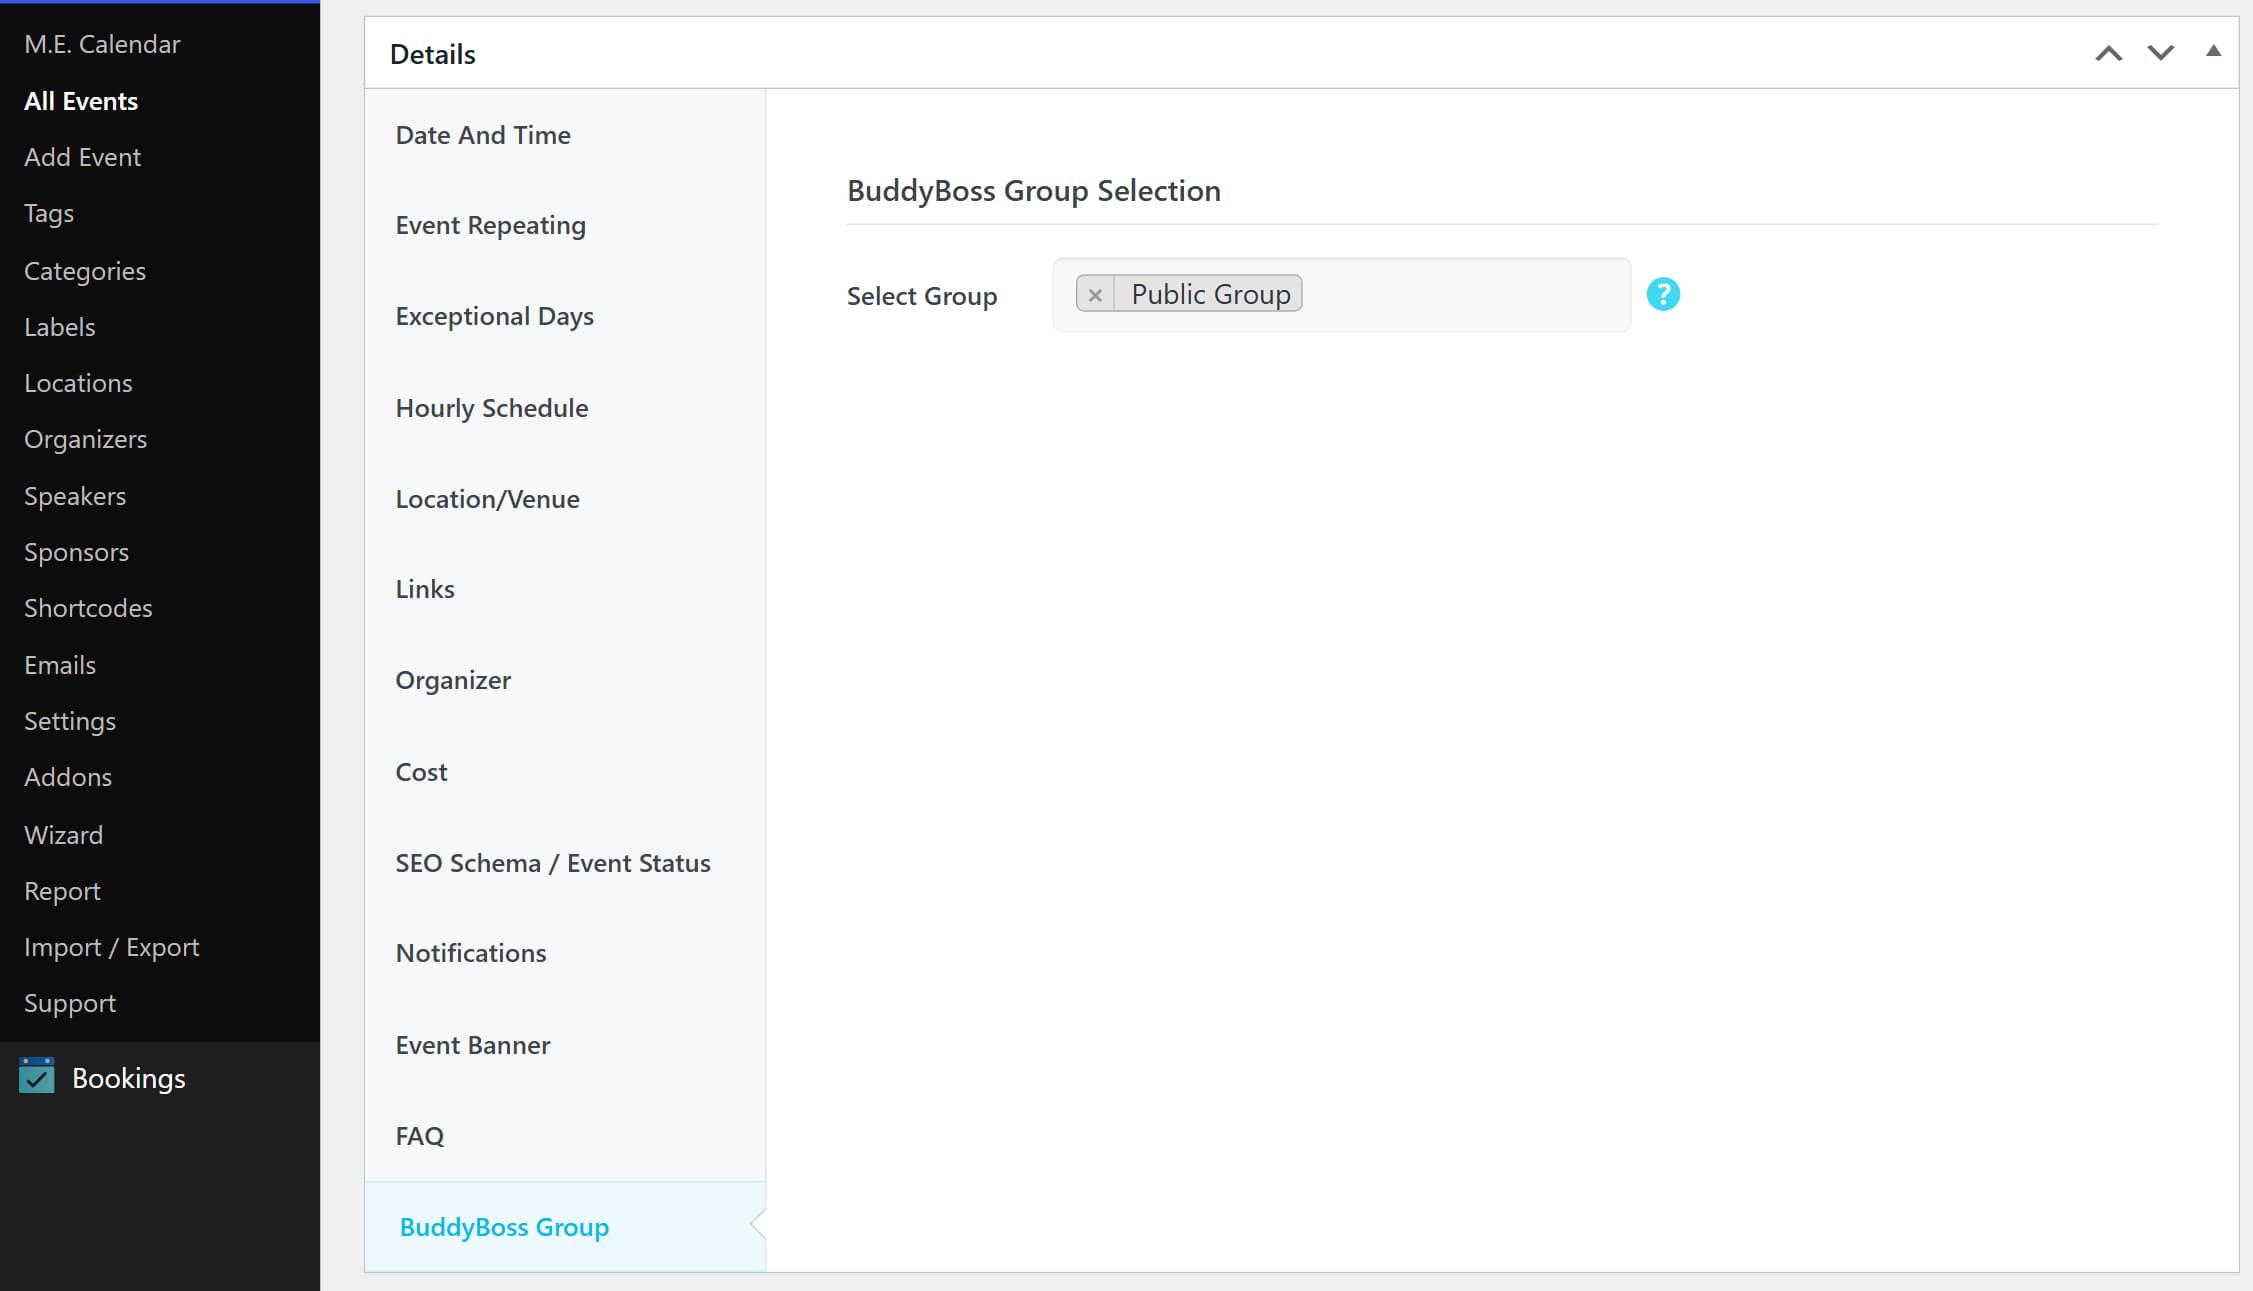Click the Select Group label
The image size is (2253, 1291).
(x=922, y=296)
